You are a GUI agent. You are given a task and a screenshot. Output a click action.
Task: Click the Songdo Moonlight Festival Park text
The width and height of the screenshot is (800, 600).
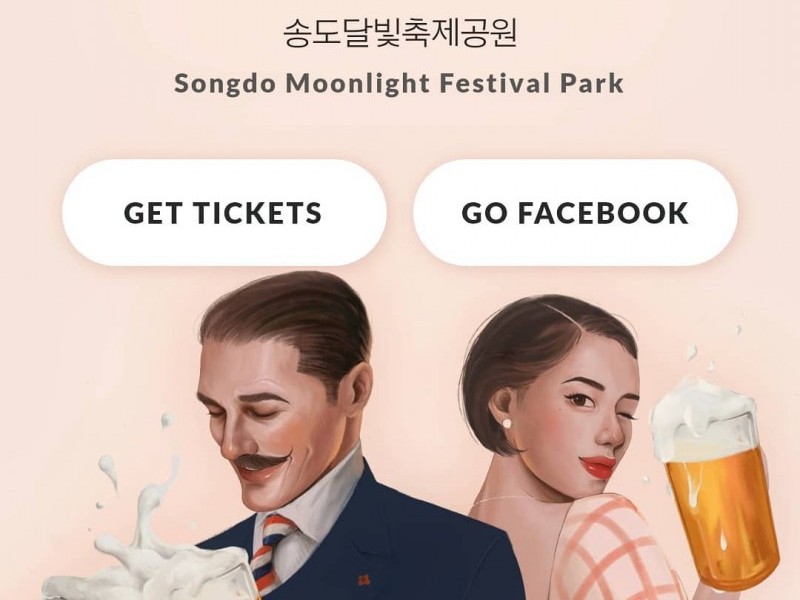click(x=399, y=83)
